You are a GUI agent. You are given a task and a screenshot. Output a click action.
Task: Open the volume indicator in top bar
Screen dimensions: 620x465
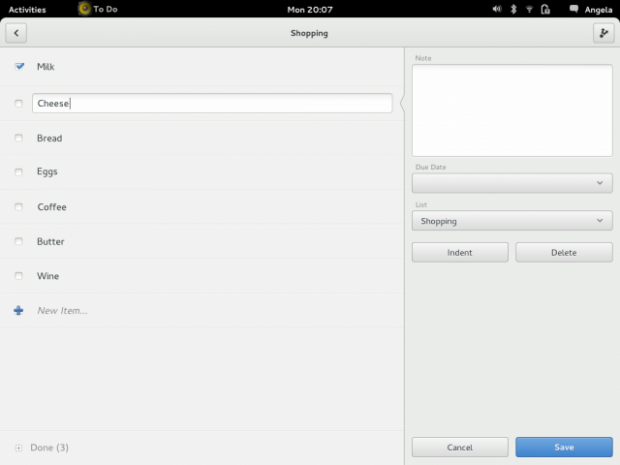(x=497, y=9)
